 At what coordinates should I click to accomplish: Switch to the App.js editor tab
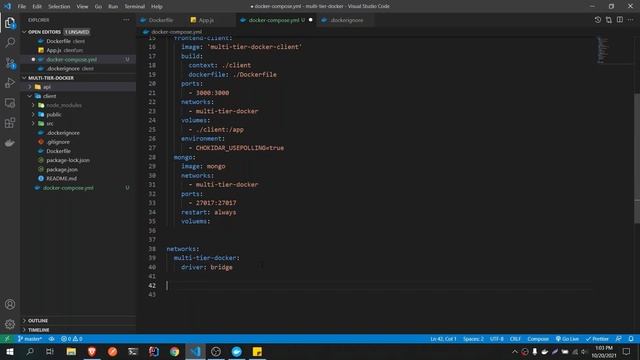[206, 20]
